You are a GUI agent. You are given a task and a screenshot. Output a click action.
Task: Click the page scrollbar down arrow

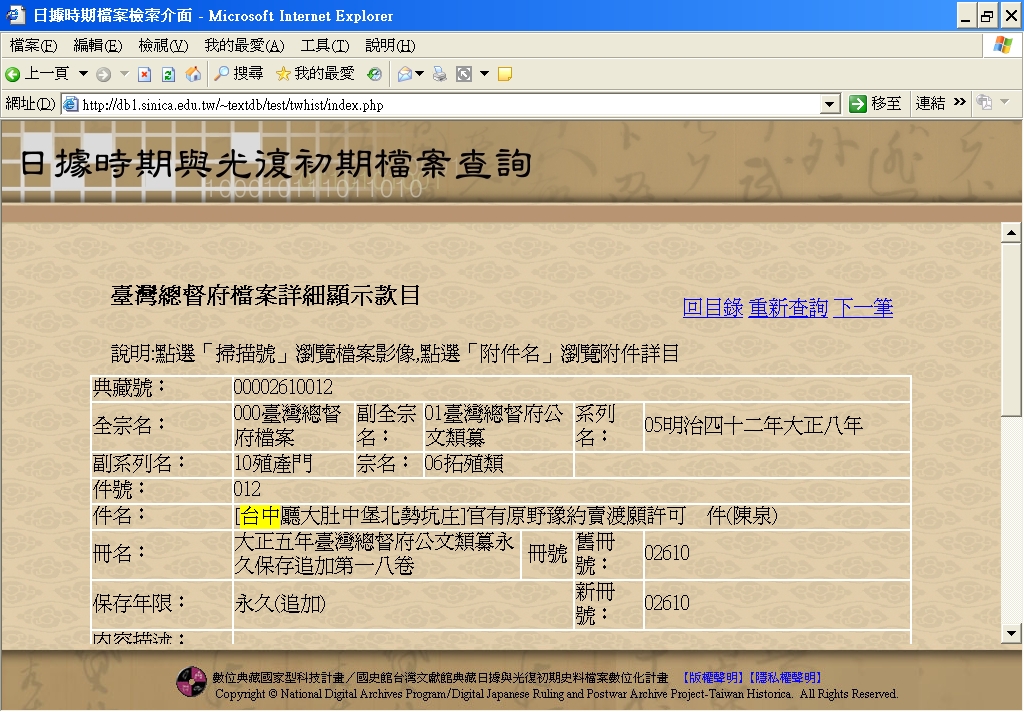click(1011, 633)
